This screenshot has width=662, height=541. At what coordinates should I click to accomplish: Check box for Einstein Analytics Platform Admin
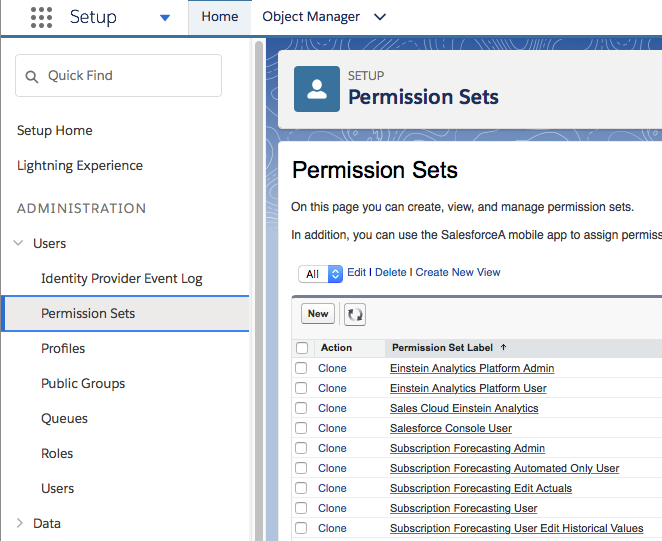point(301,368)
